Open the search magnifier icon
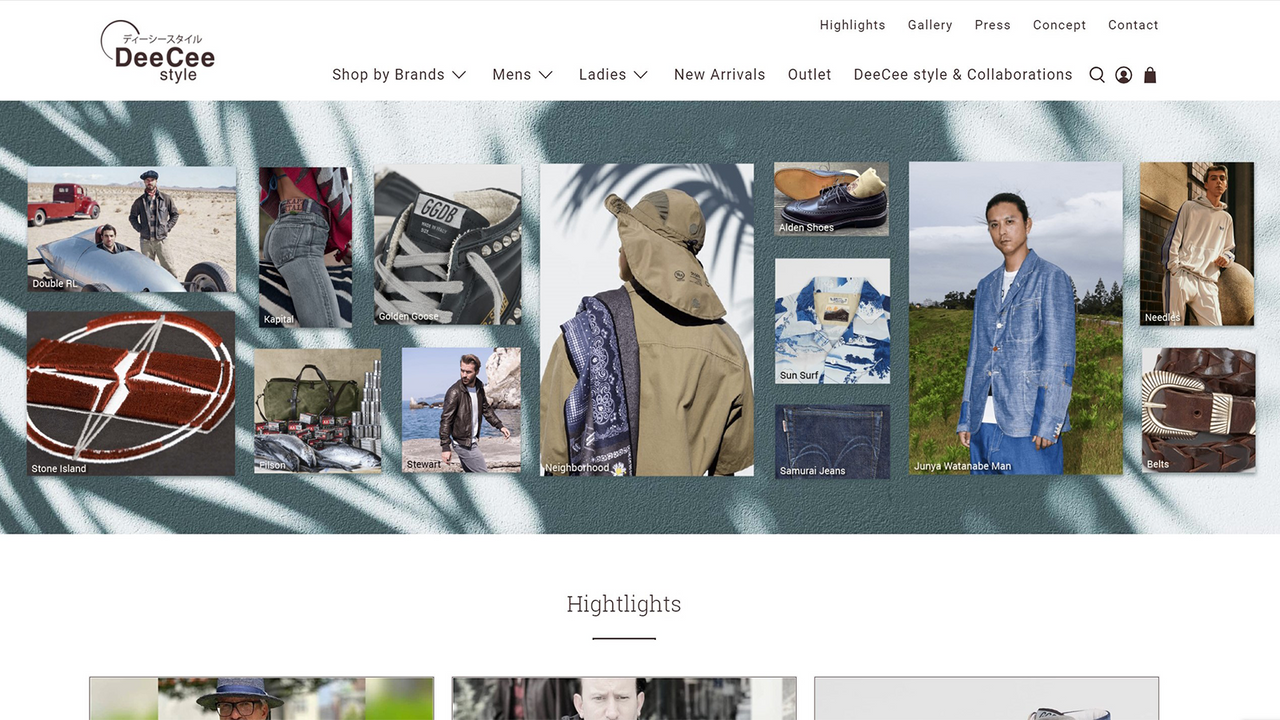The width and height of the screenshot is (1280, 720). click(x=1097, y=75)
